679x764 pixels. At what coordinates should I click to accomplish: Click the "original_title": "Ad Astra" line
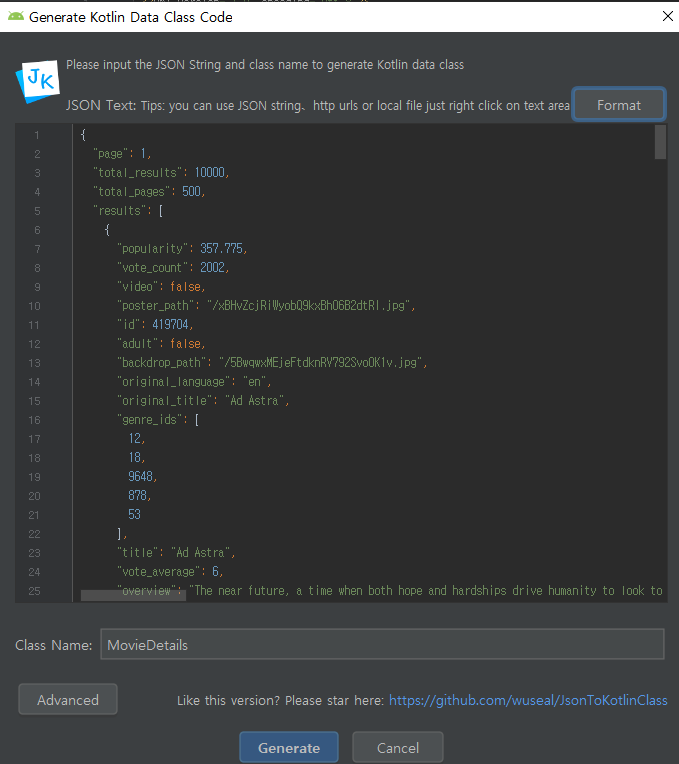click(x=203, y=401)
